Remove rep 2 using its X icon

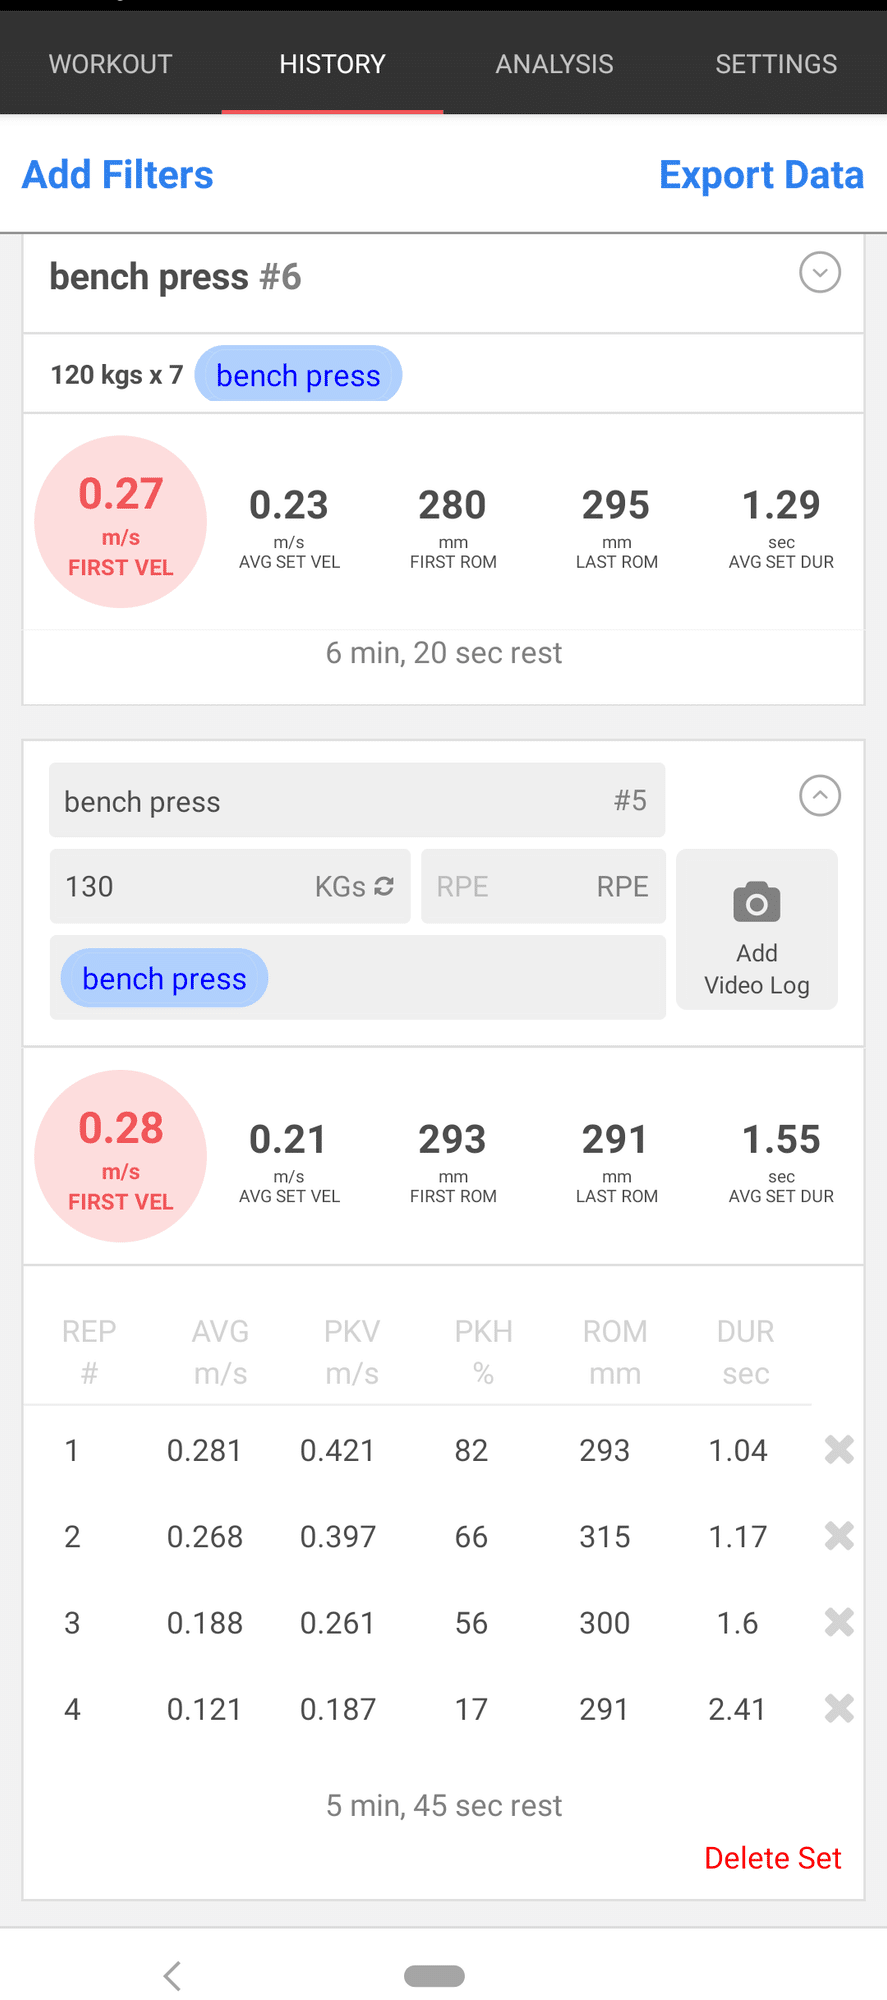click(x=839, y=1536)
